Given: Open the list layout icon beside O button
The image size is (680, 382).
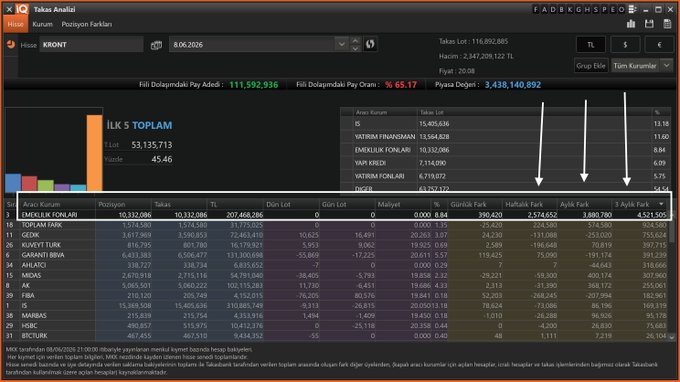Looking at the screenshot, I should 632,9.
